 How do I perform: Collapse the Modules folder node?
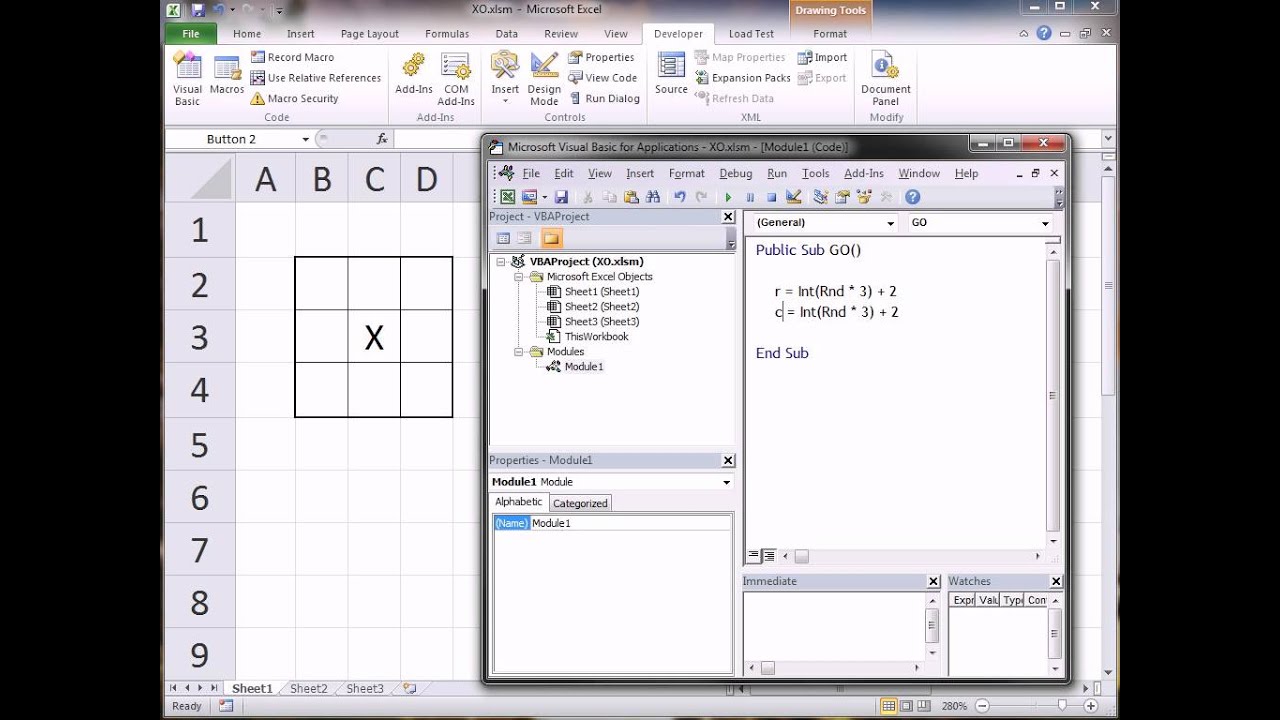click(519, 352)
